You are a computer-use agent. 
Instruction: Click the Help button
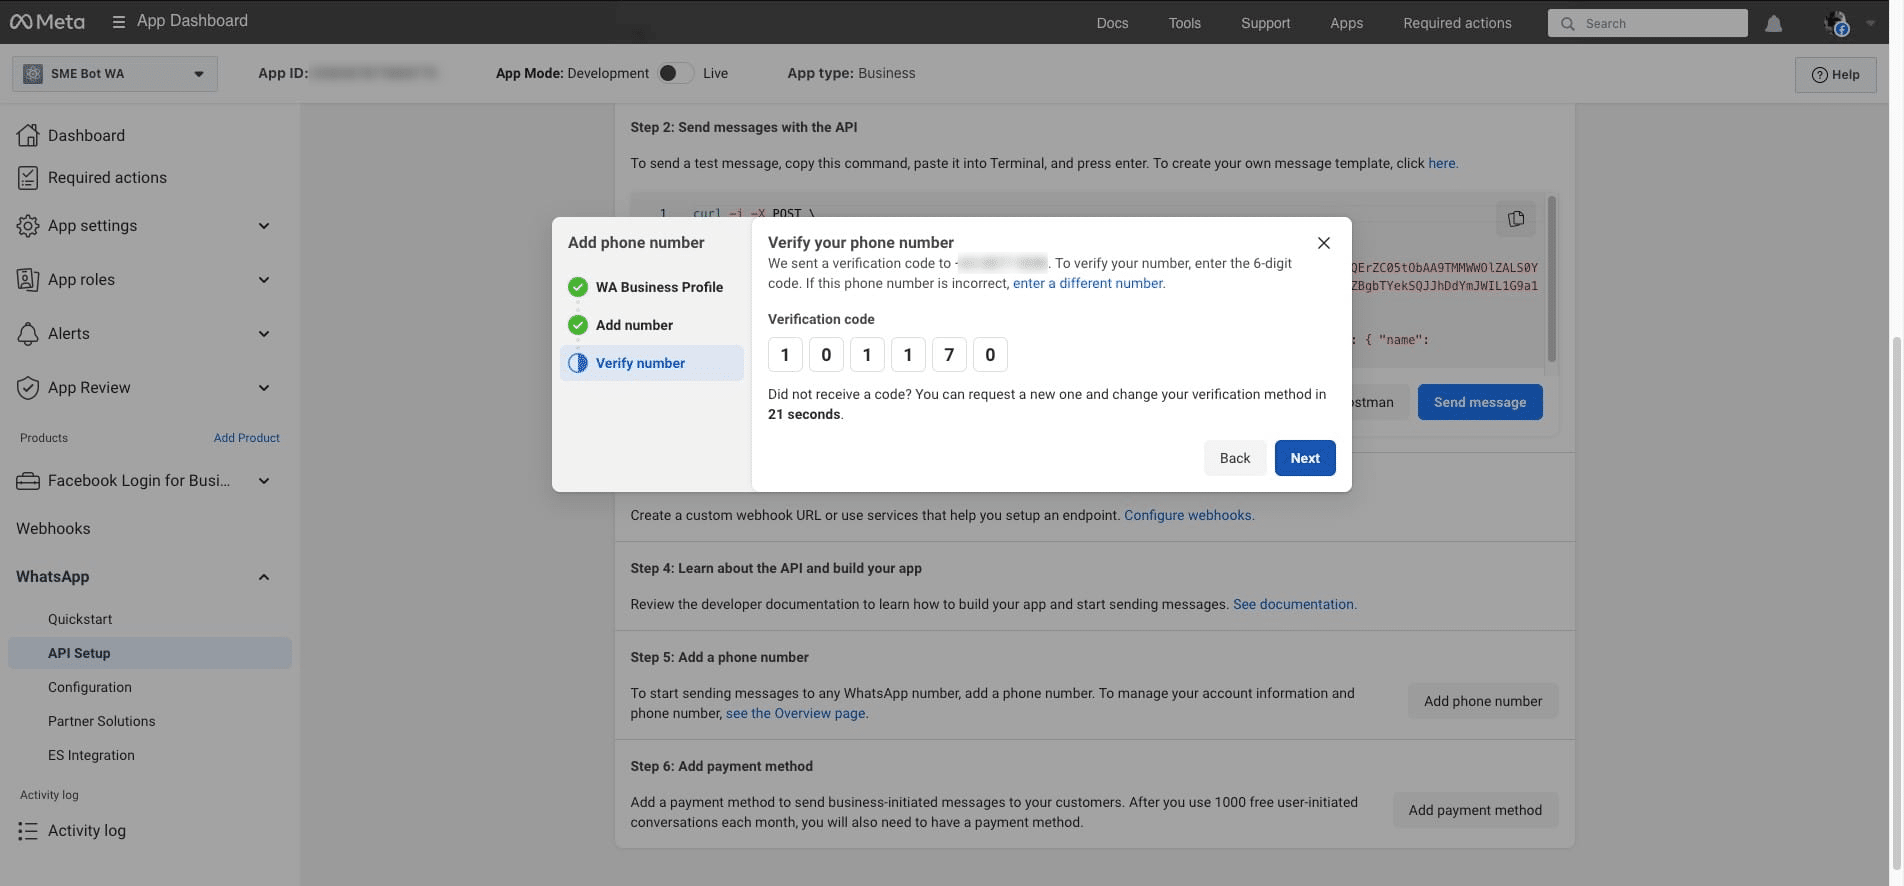tap(1836, 74)
